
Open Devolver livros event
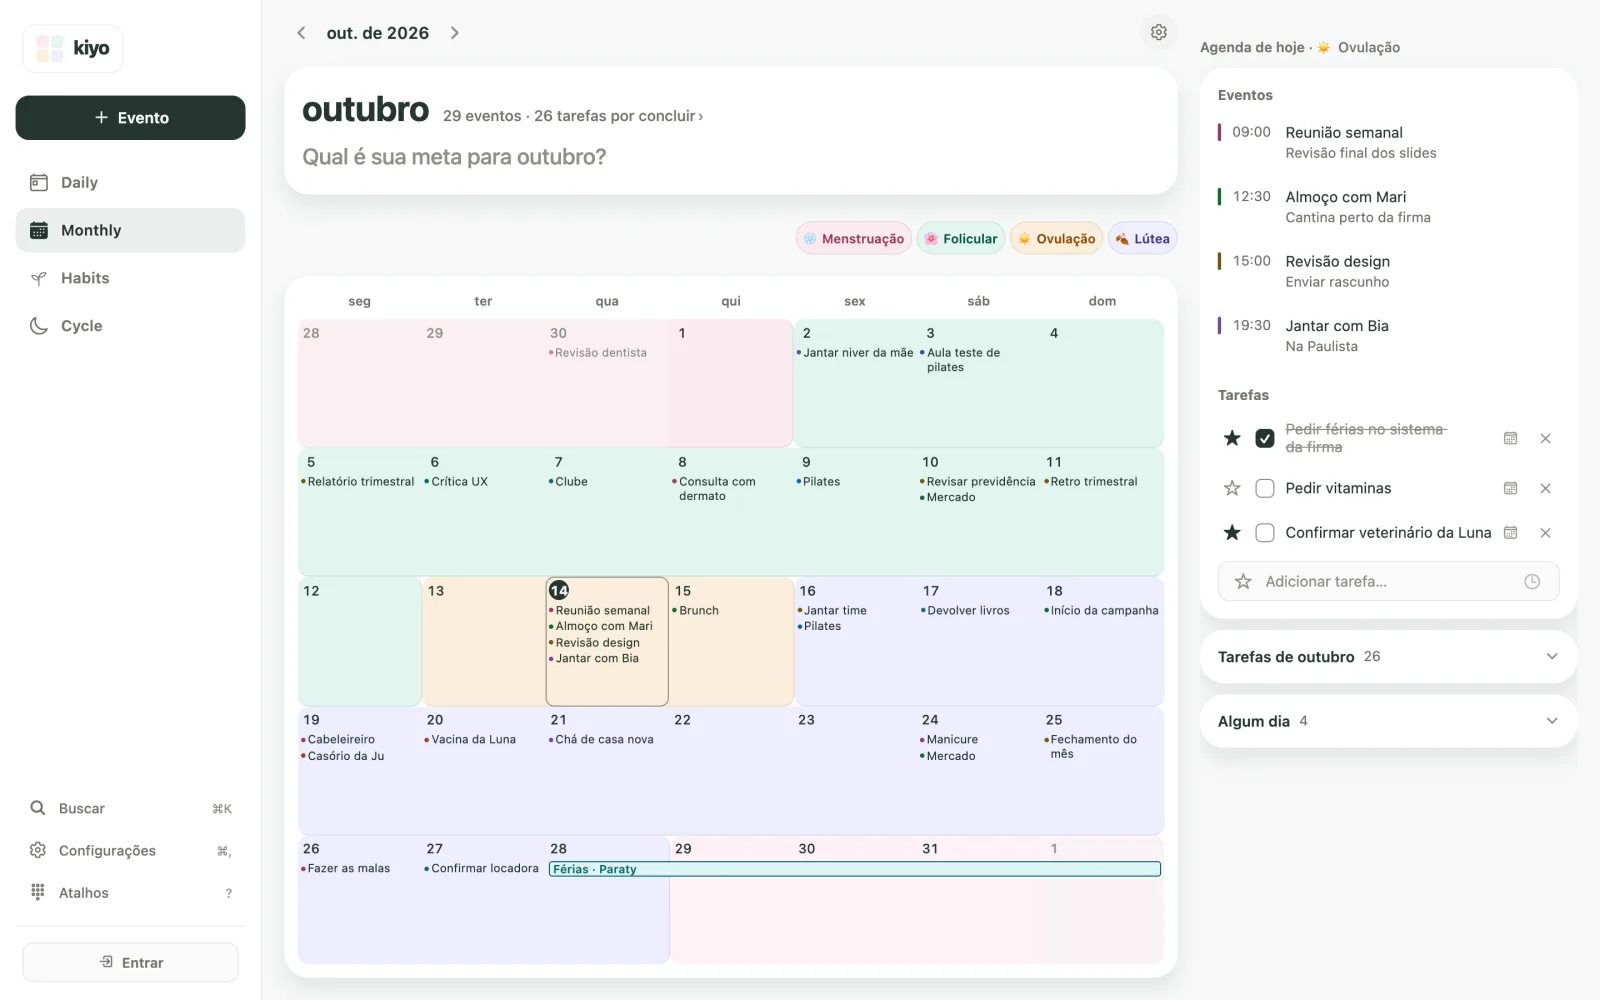(965, 611)
